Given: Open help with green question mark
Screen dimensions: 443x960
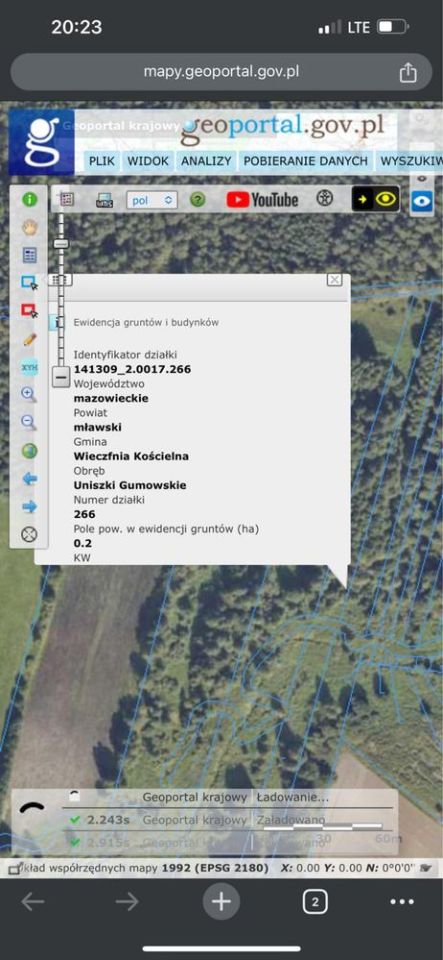Looking at the screenshot, I should (197, 200).
